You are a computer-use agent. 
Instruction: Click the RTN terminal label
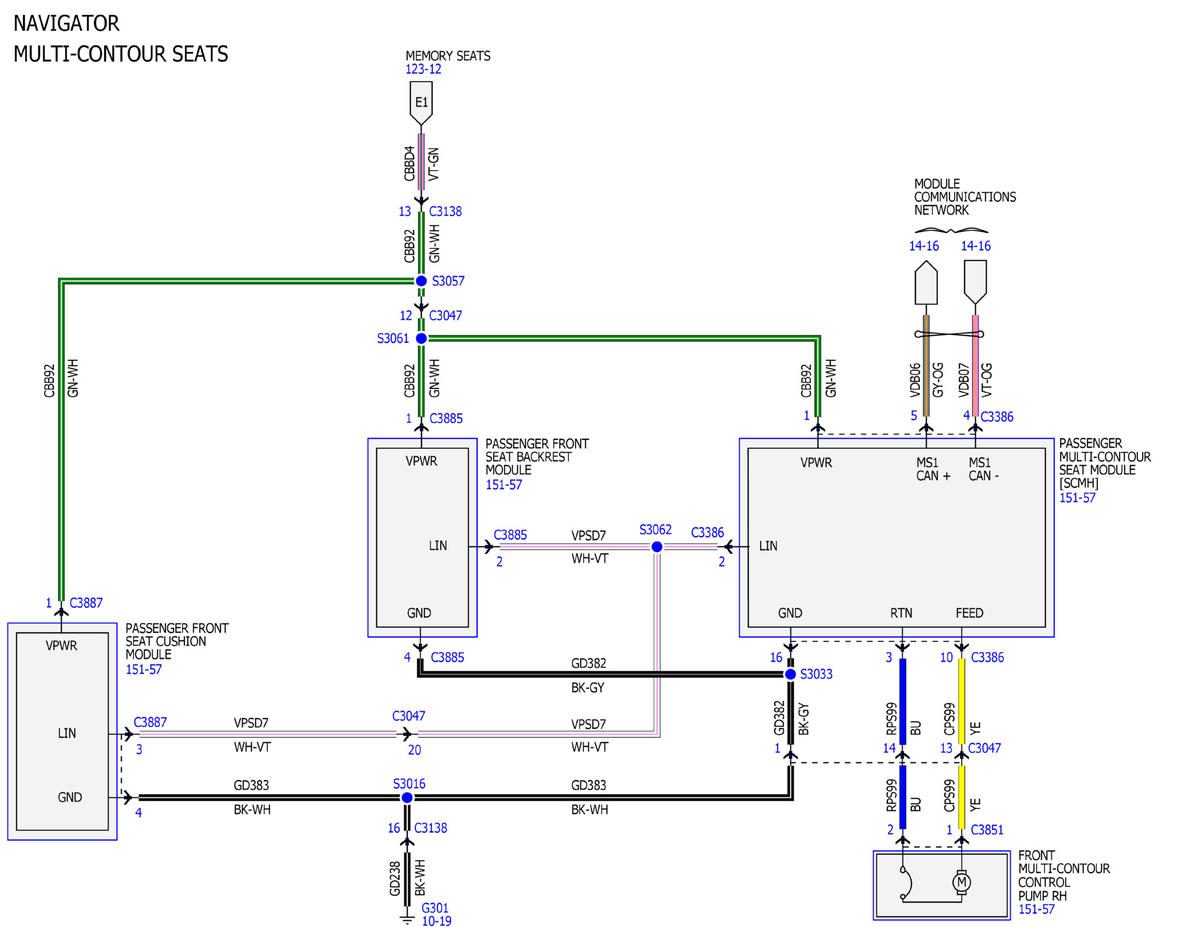point(901,613)
